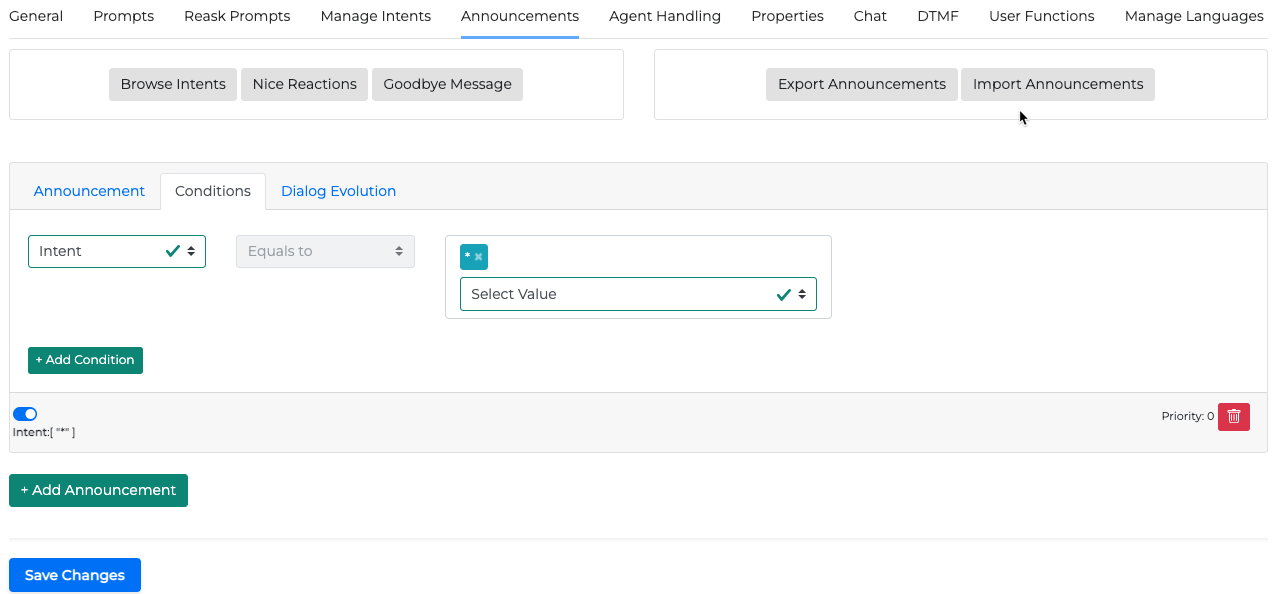Switch to the DTMF tab
Image resolution: width=1273 pixels, height=594 pixels.
(937, 16)
